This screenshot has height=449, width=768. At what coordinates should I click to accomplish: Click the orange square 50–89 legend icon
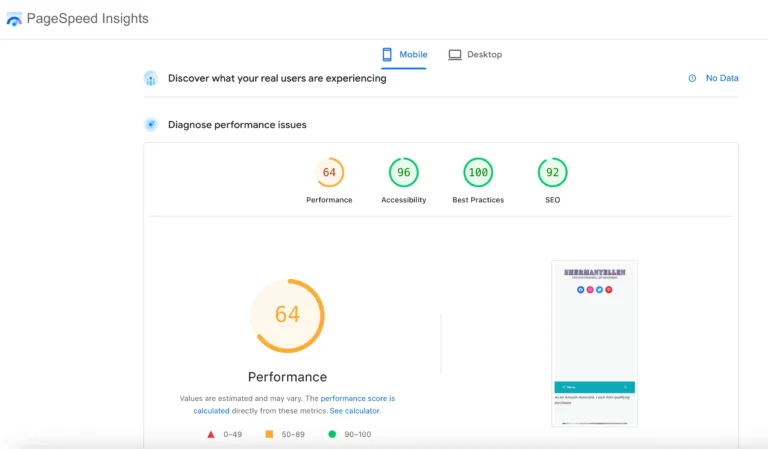(269, 434)
